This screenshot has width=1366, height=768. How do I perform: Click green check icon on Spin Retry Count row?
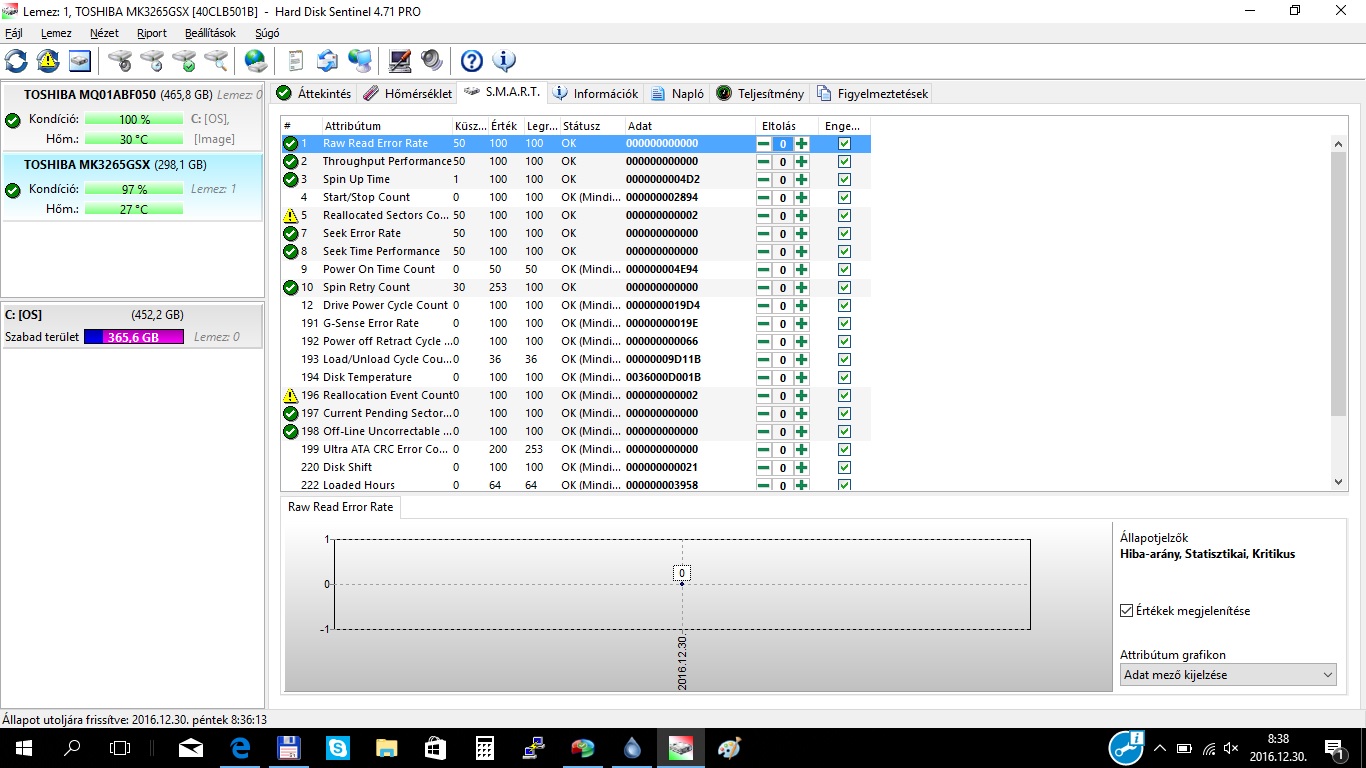pyautogui.click(x=290, y=287)
